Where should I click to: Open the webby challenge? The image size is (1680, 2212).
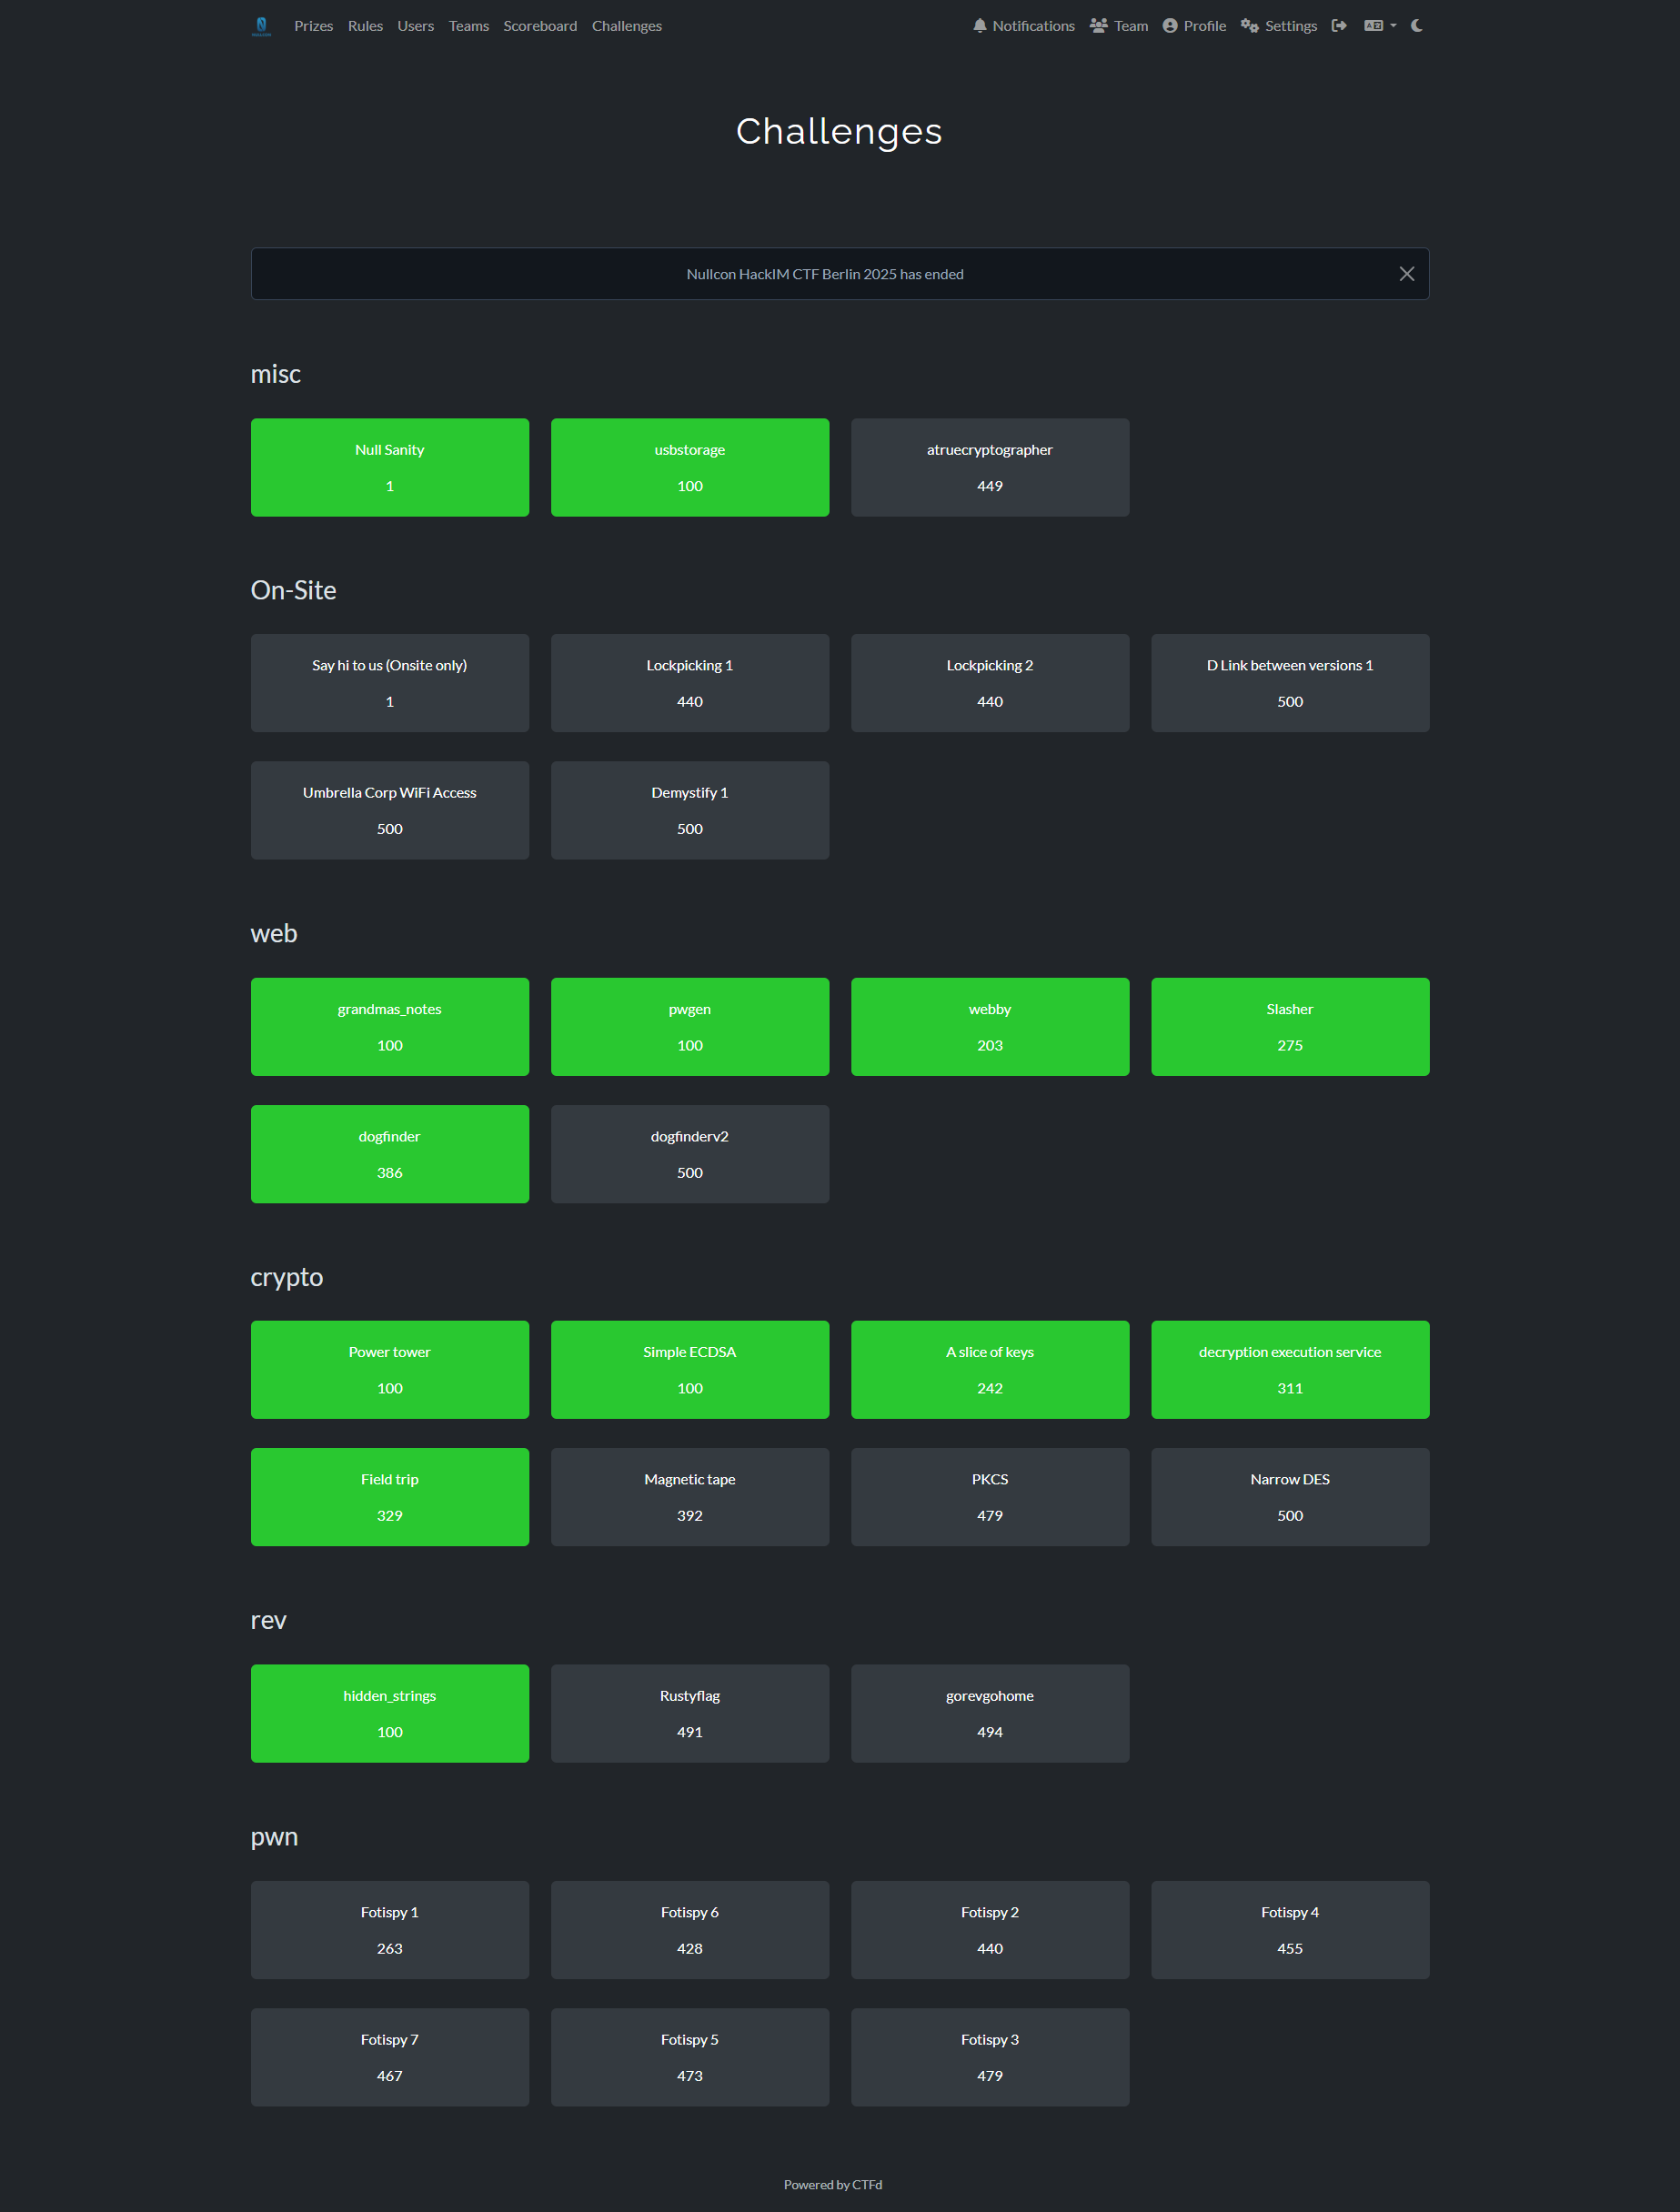point(990,1027)
